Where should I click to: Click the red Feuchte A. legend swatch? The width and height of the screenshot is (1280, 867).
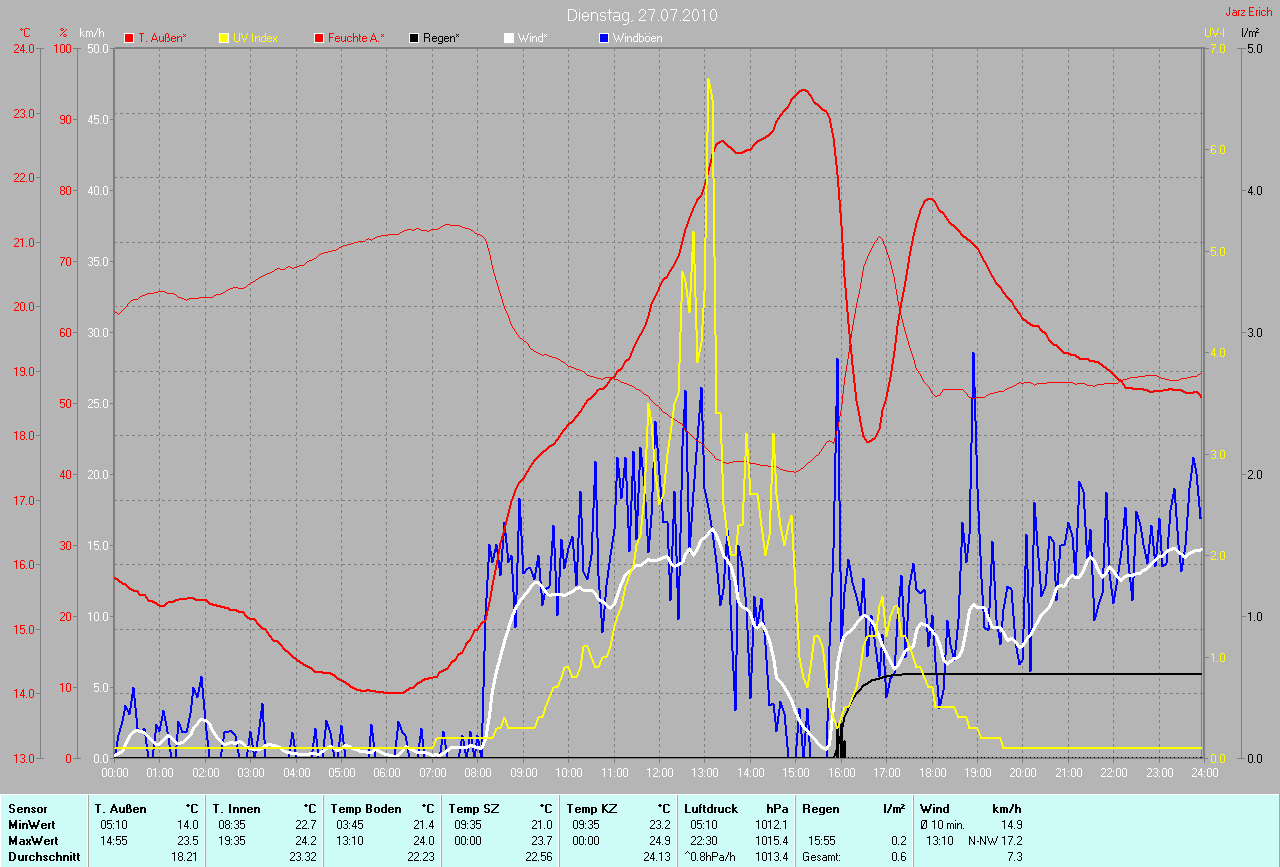pyautogui.click(x=319, y=38)
